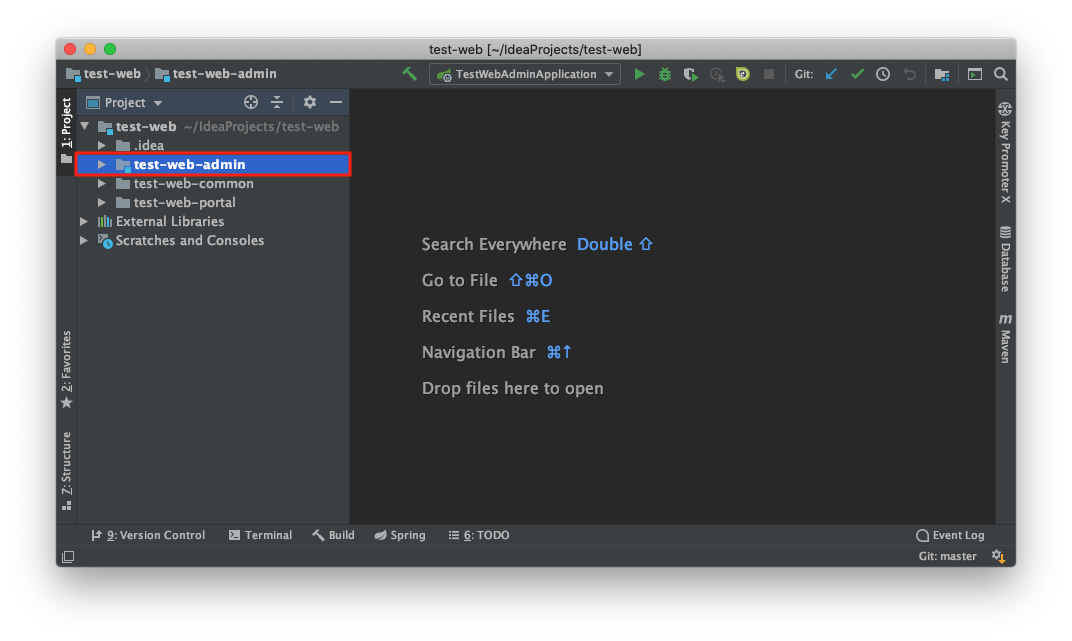This screenshot has height=641, width=1072.
Task: Click the 'Recent Files' hint text
Action: [x=468, y=316]
